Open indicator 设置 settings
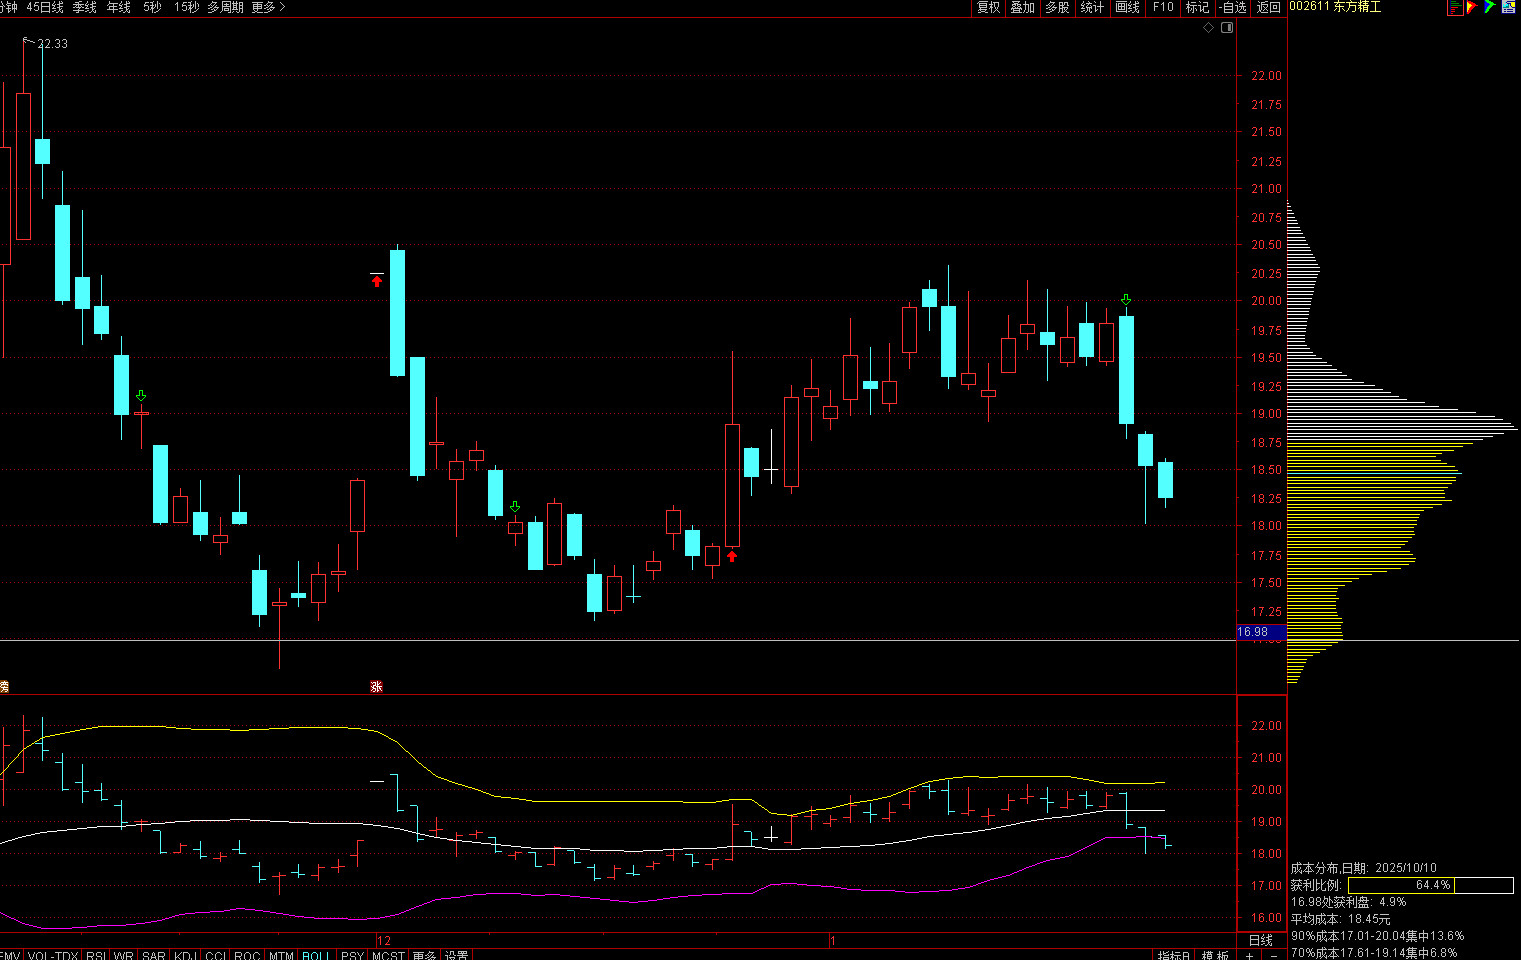This screenshot has width=1521, height=960. click(x=457, y=955)
